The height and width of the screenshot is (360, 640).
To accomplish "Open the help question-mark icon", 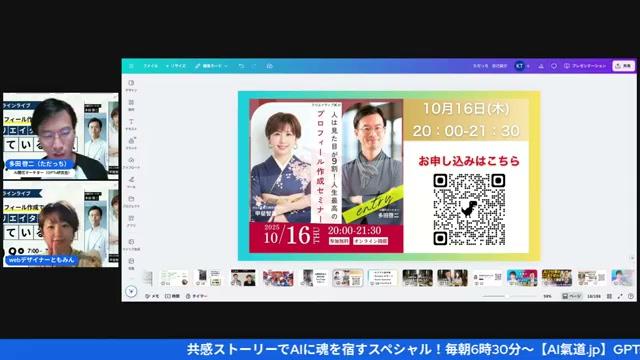I will click(631, 296).
